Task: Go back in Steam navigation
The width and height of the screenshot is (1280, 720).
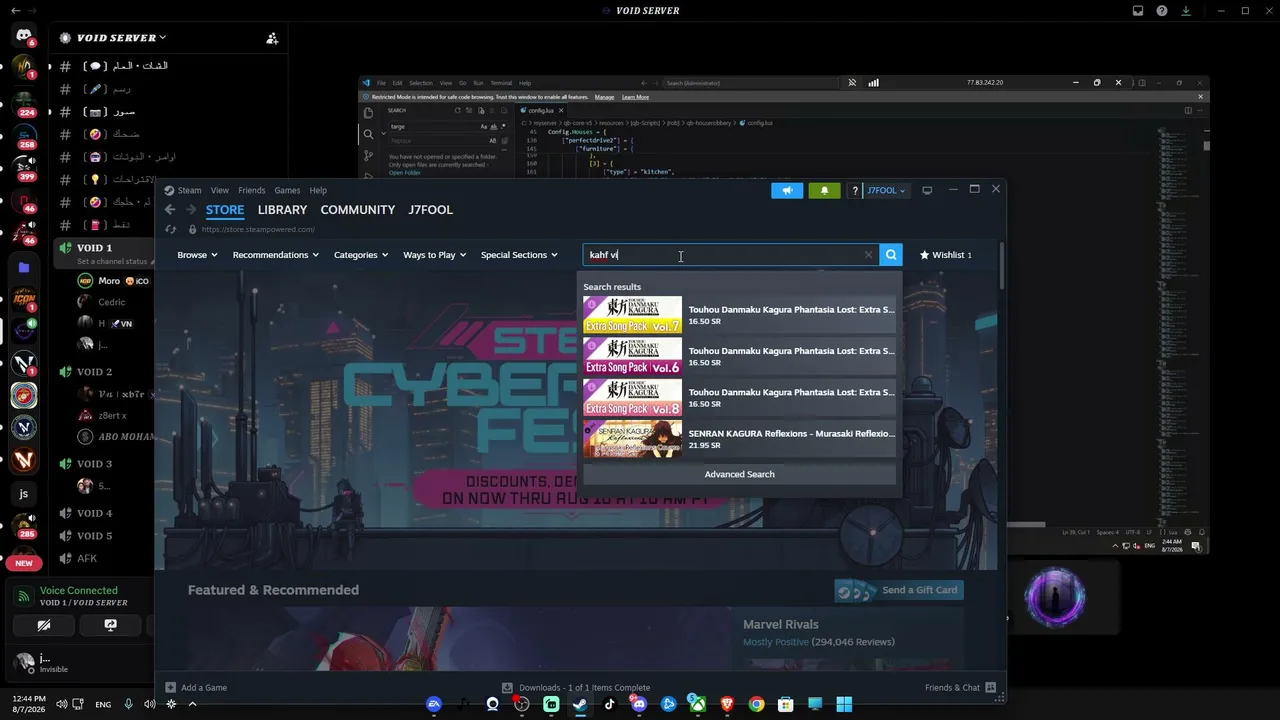Action: tap(170, 210)
